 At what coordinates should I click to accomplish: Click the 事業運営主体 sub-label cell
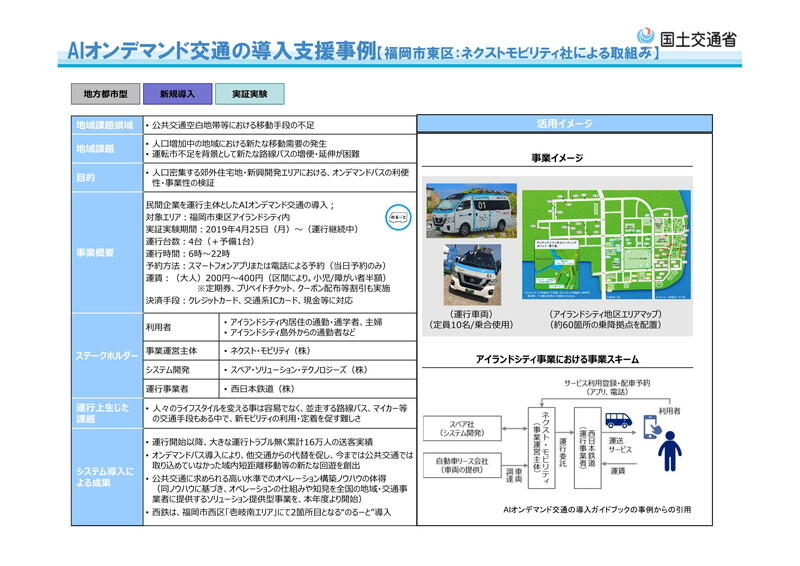pyautogui.click(x=181, y=351)
